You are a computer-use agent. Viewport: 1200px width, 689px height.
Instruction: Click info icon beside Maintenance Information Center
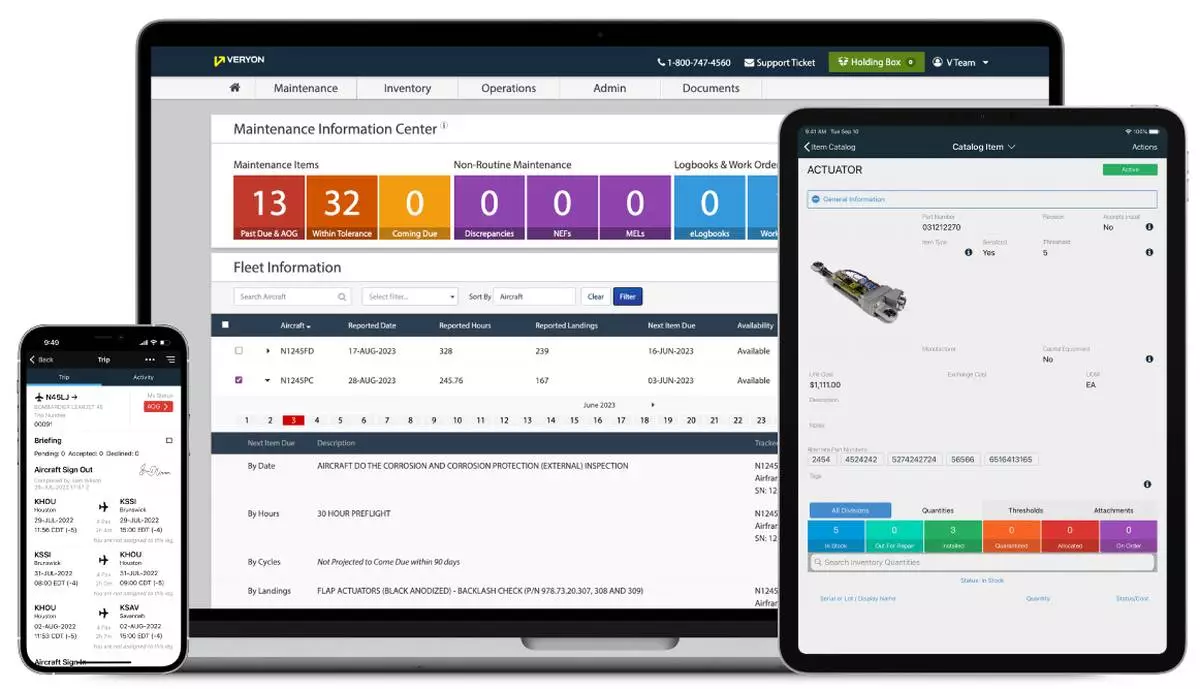(445, 127)
